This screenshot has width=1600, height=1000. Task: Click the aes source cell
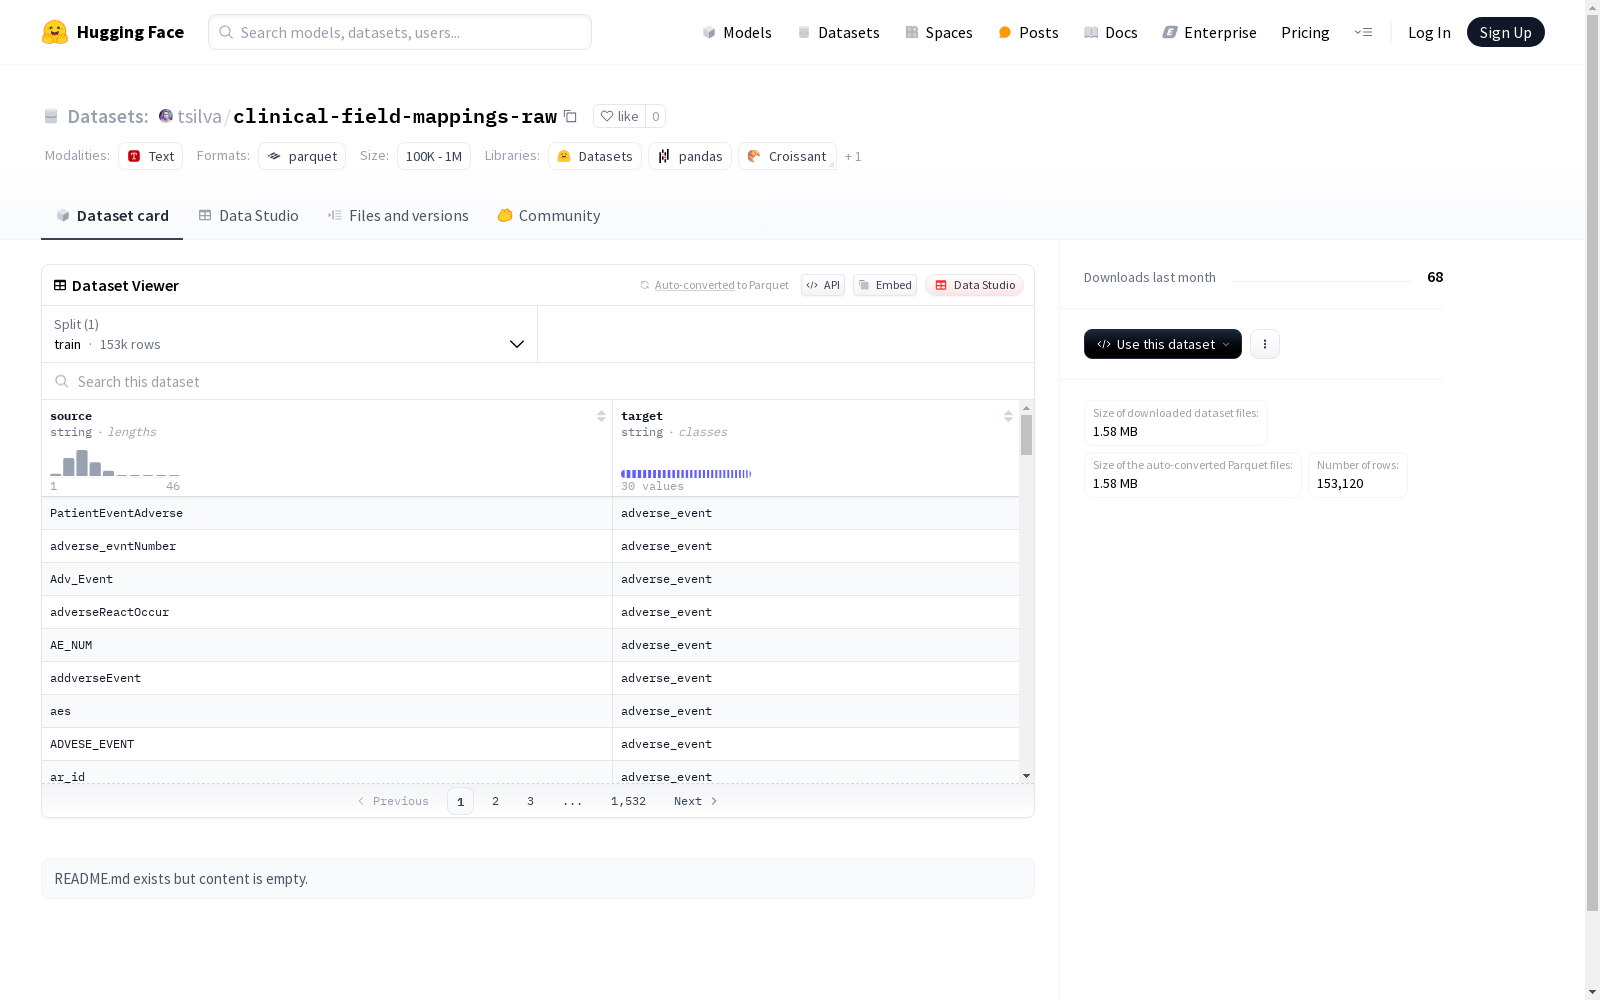pos(327,711)
